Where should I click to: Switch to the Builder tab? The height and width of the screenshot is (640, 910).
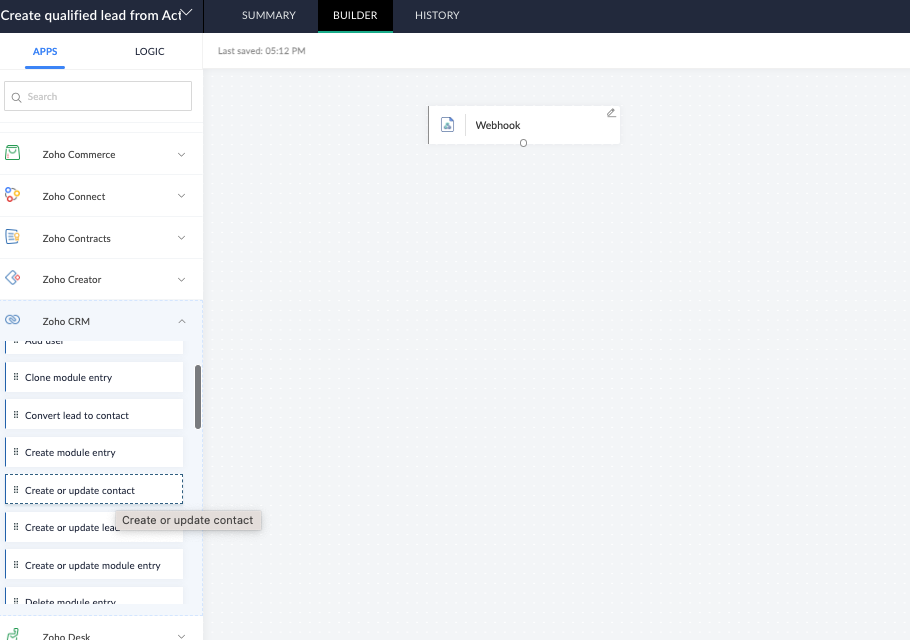tap(355, 16)
